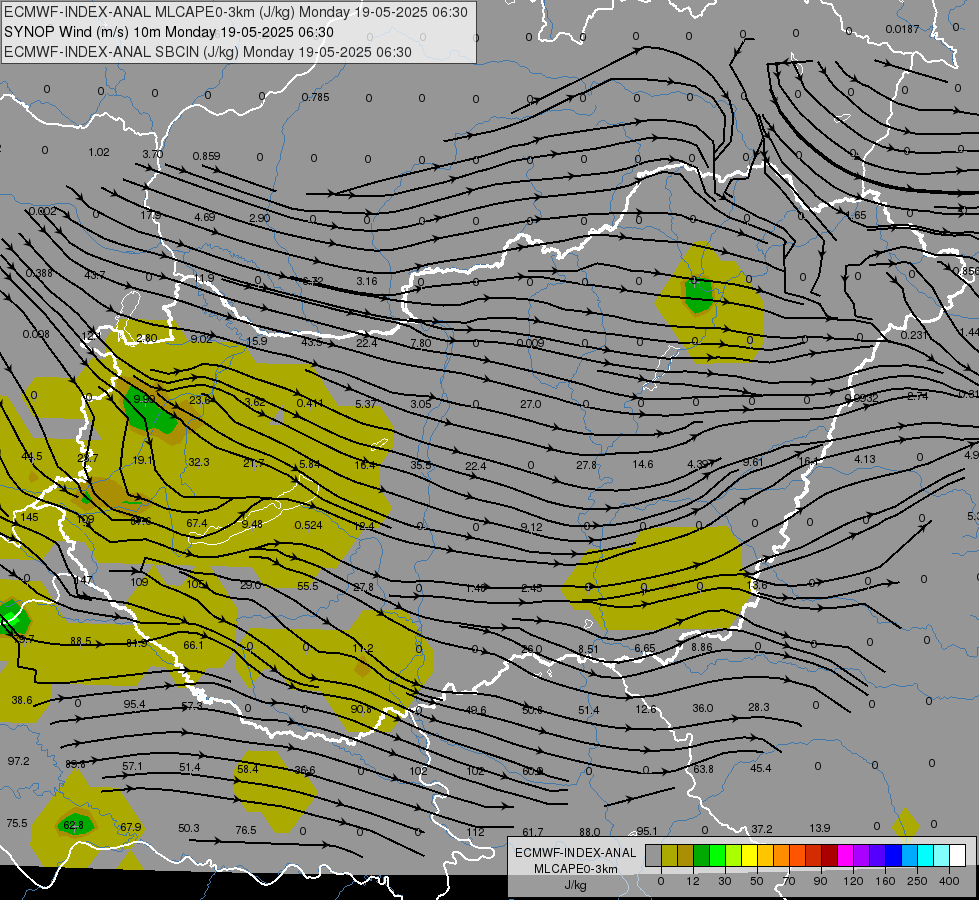Click the pure blue legend swatch
Image resolution: width=979 pixels, height=900 pixels.
click(x=893, y=855)
